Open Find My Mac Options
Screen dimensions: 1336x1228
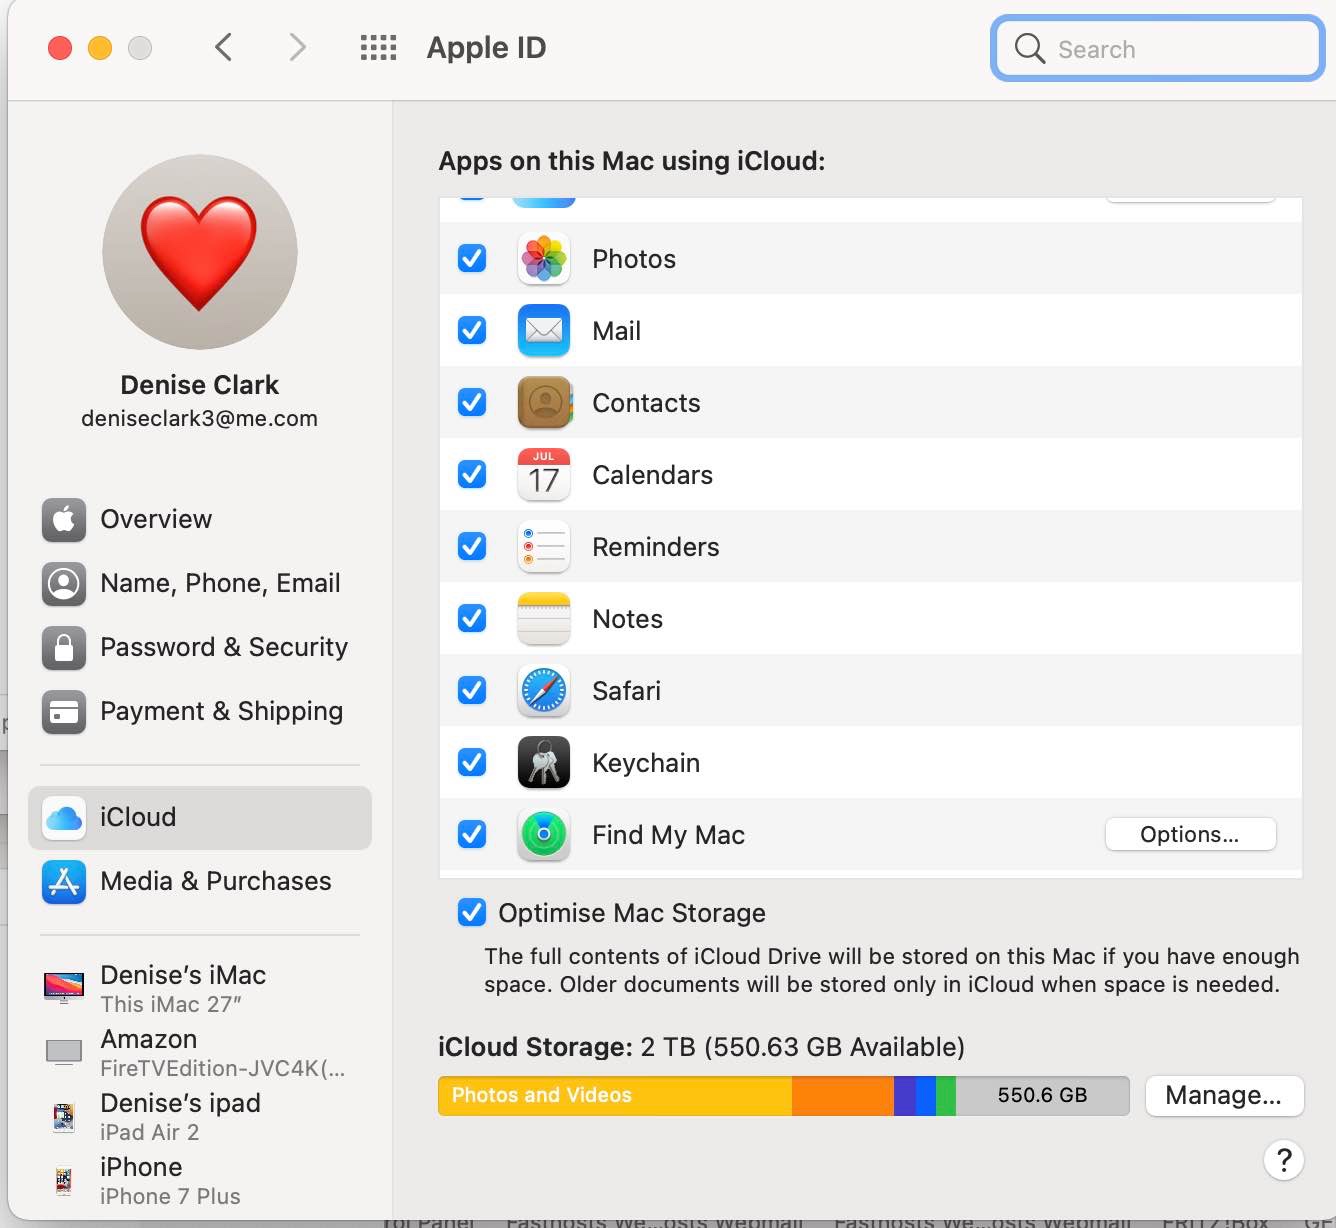pyautogui.click(x=1190, y=835)
